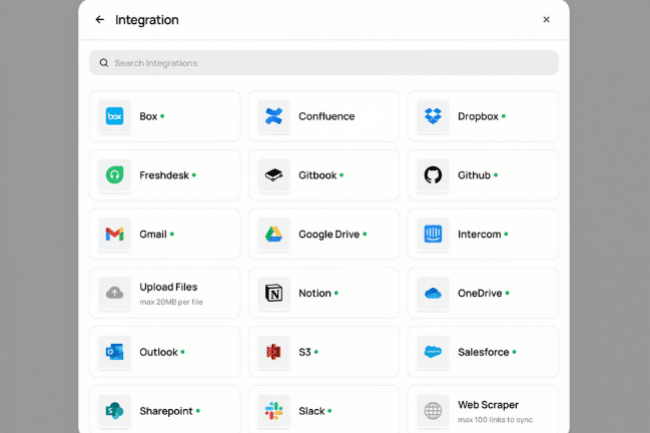
Task: Click 'max 20MB per file' note
Action: click(171, 302)
